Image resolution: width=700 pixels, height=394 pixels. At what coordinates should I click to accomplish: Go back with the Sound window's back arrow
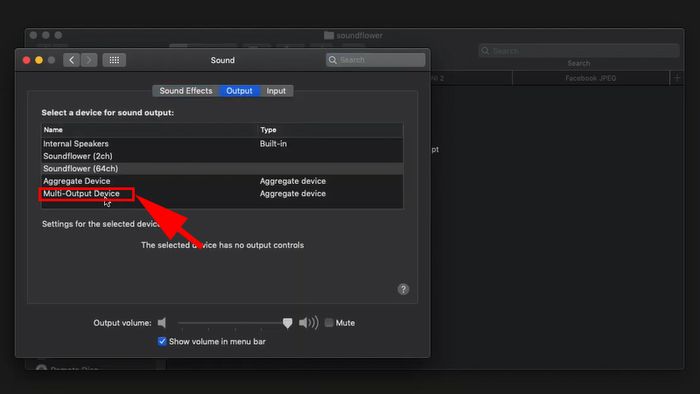71,60
